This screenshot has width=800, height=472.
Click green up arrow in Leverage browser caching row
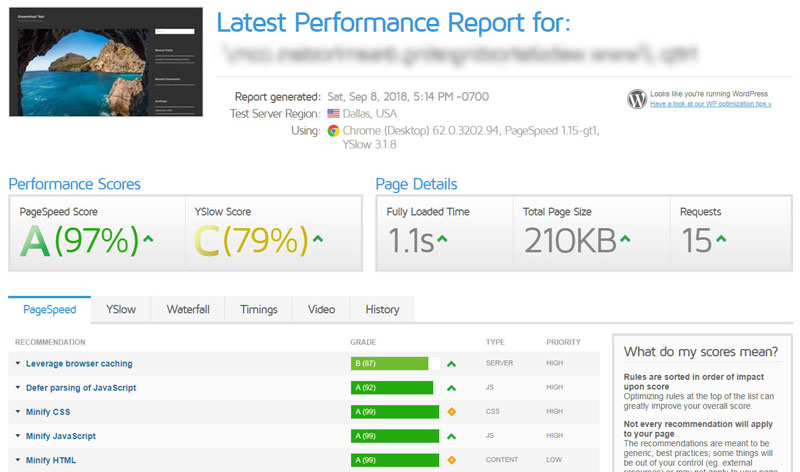pos(451,364)
